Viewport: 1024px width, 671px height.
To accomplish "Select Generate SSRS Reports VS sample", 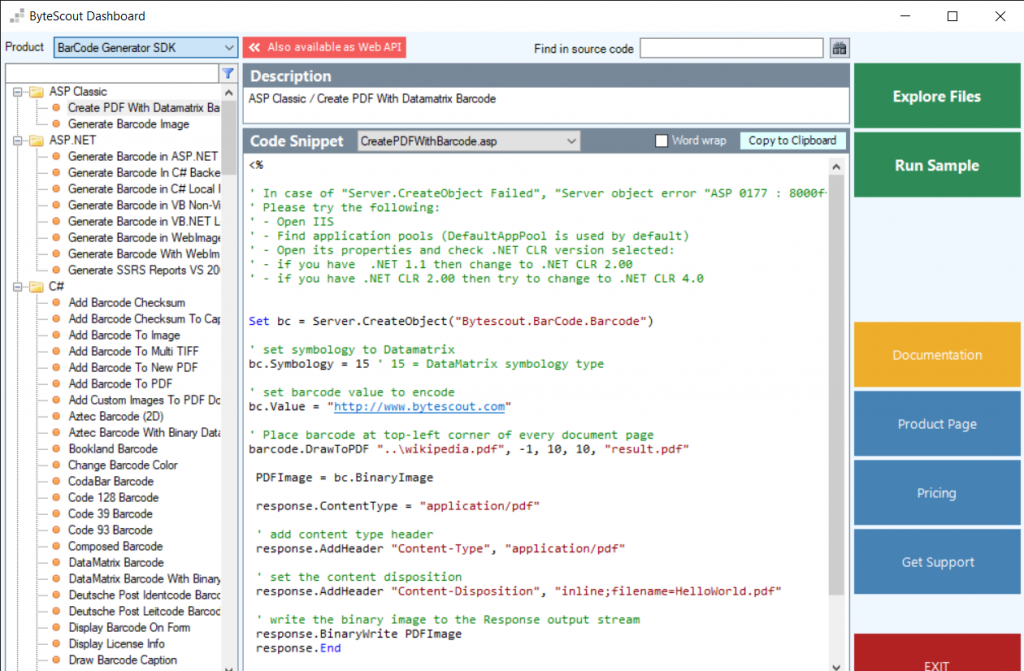I will pos(144,270).
